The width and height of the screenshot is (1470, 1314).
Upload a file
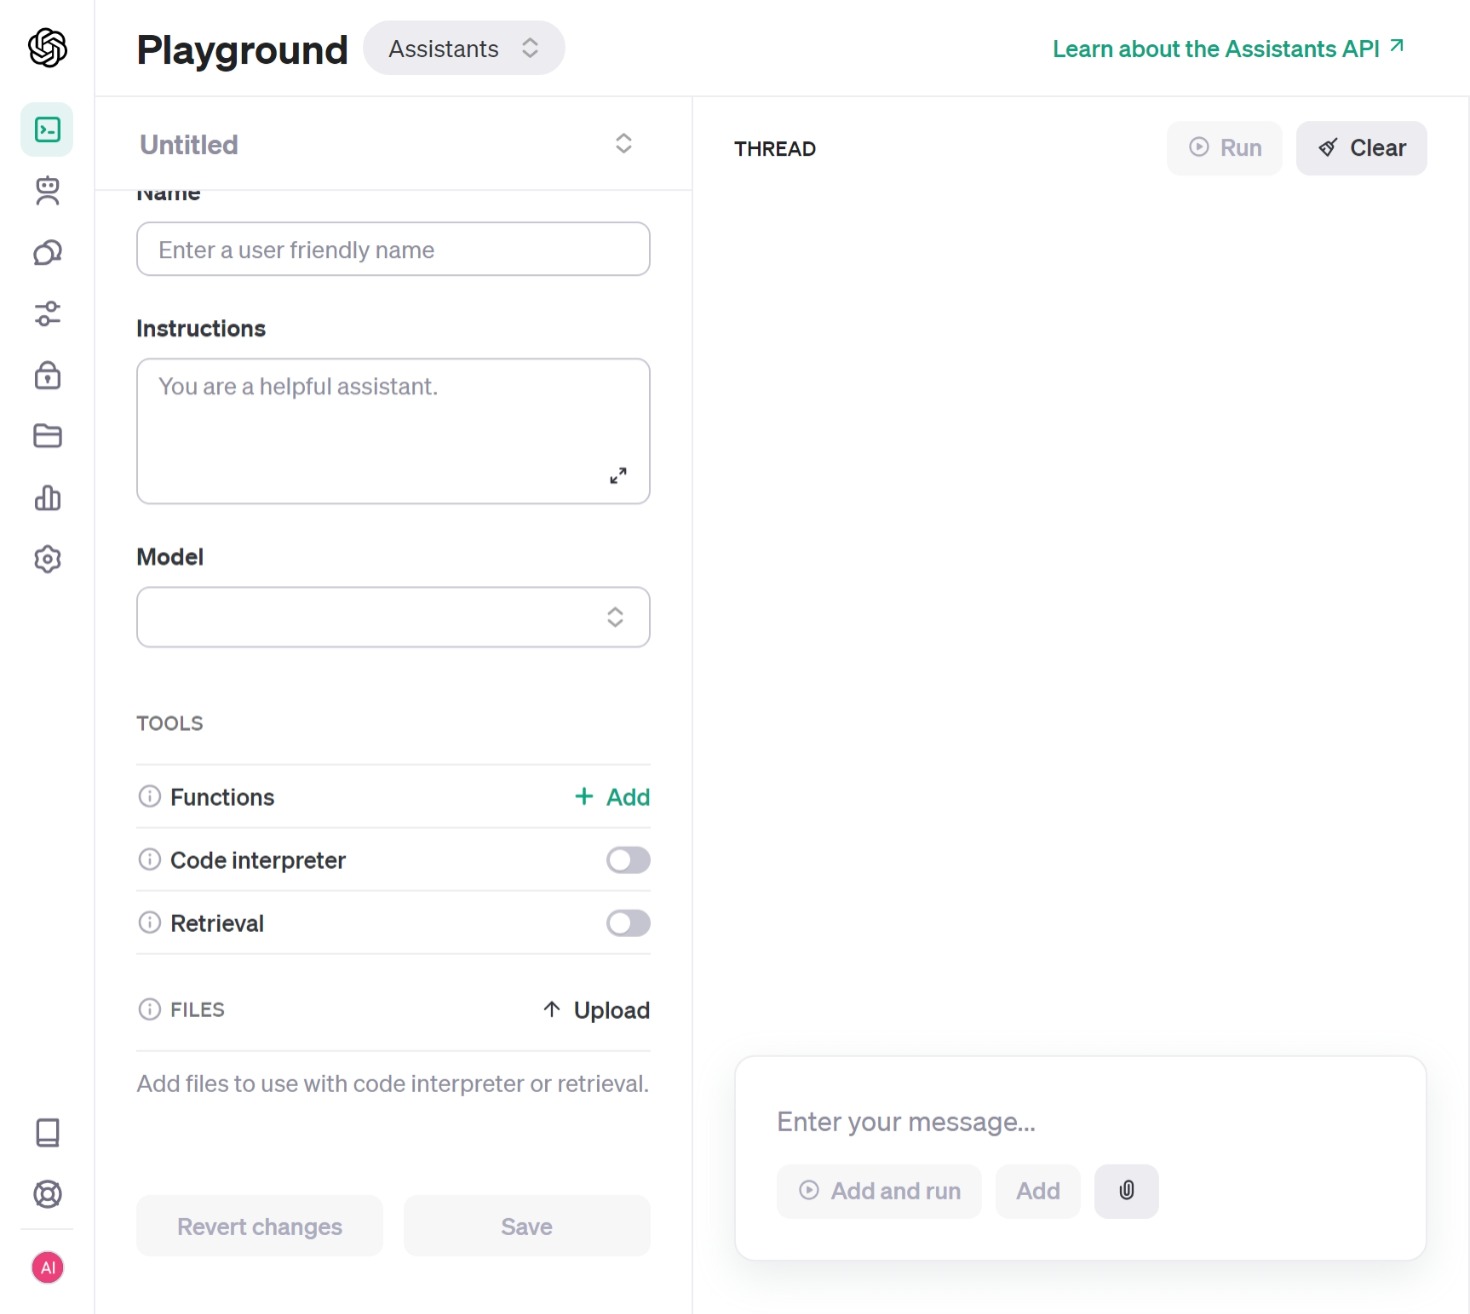[596, 1010]
